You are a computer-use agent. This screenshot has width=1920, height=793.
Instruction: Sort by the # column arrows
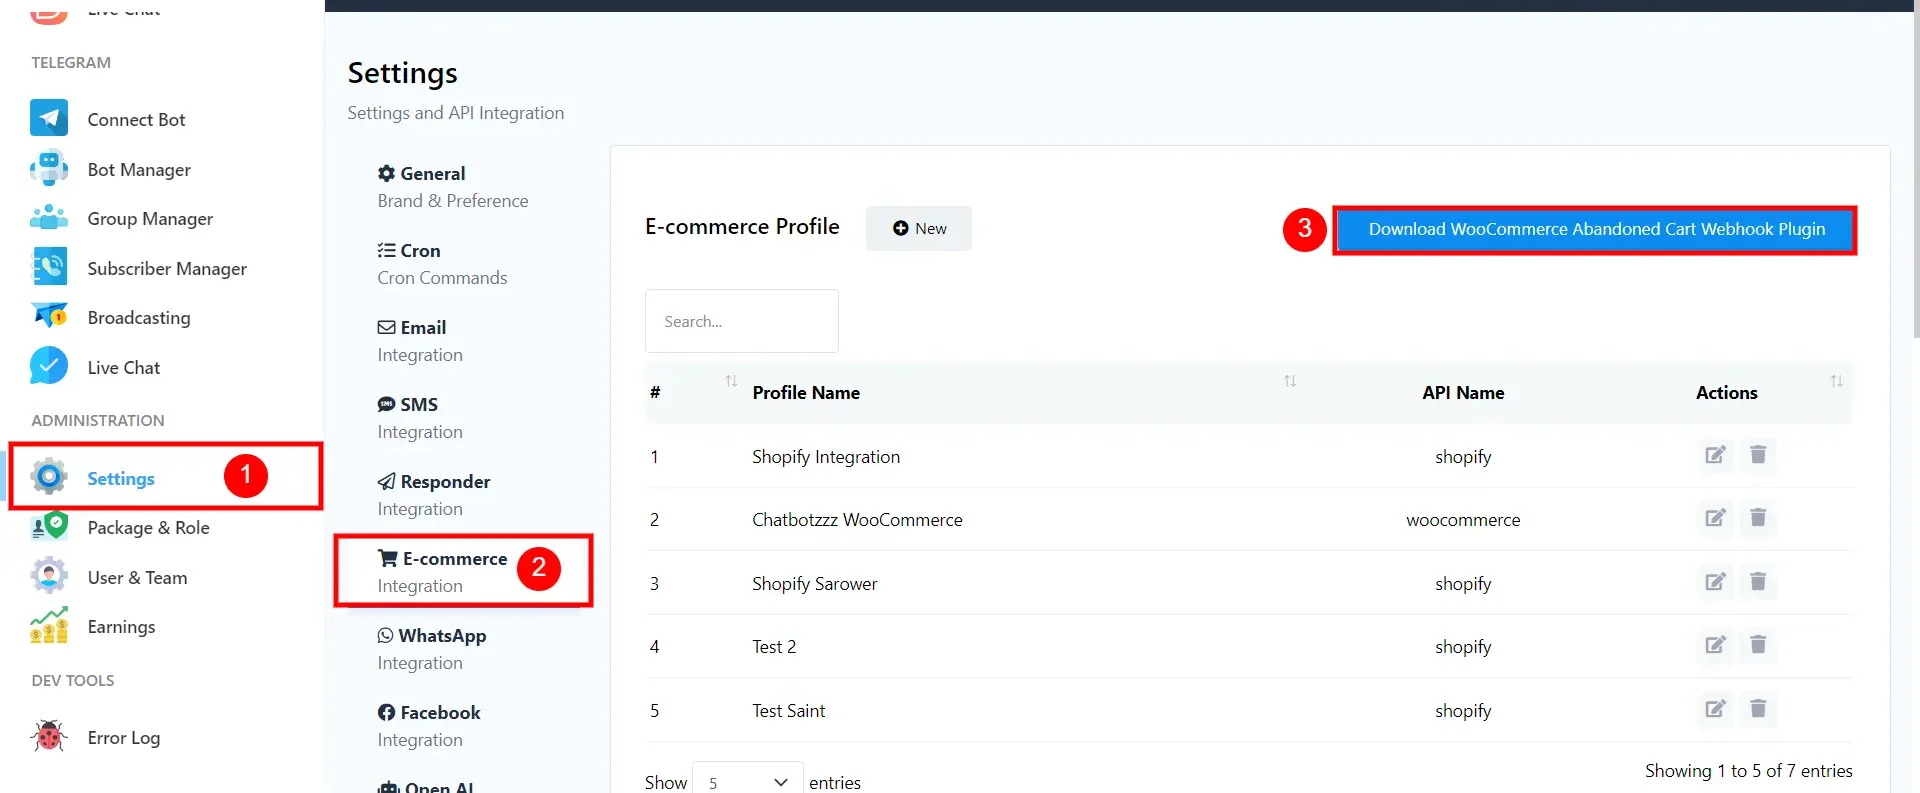coord(731,381)
